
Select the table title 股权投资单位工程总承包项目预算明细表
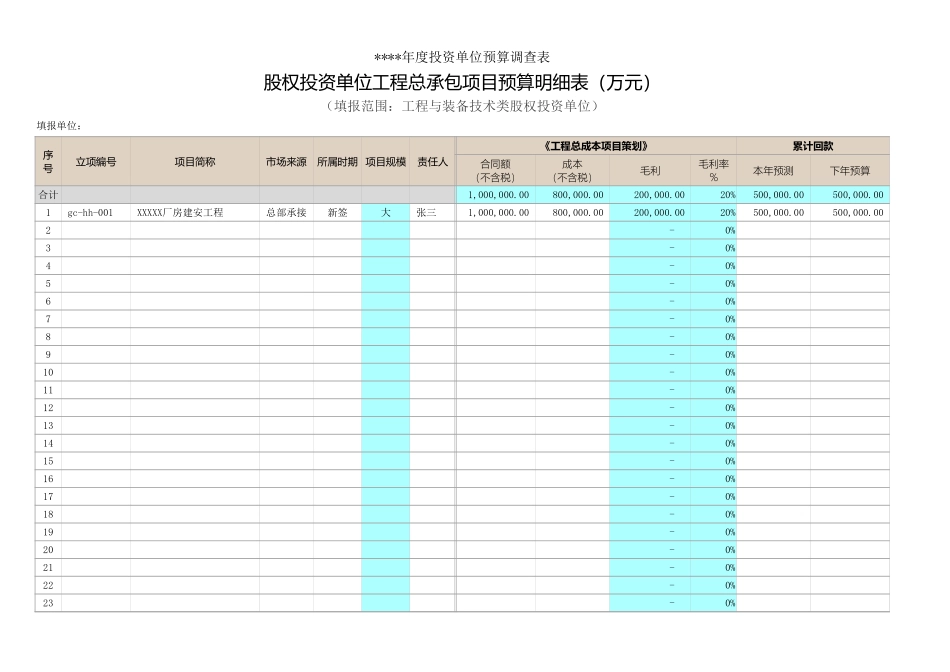(456, 82)
